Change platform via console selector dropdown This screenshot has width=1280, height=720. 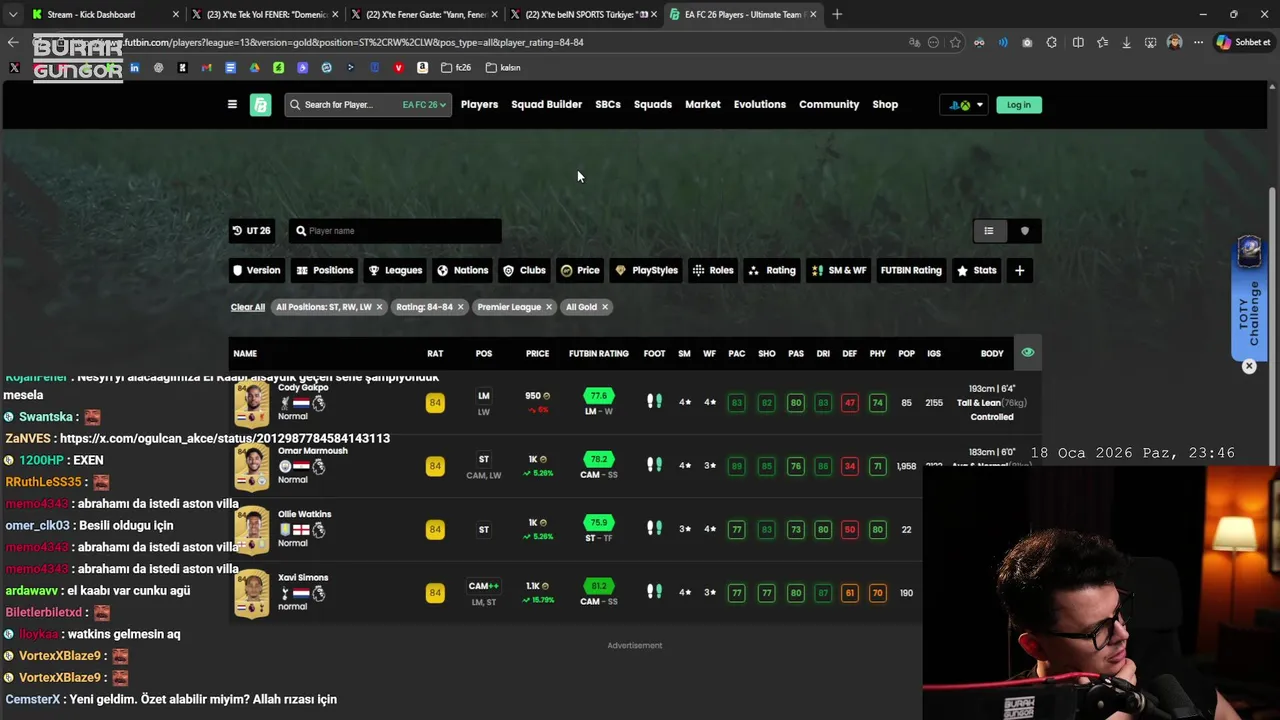[965, 104]
